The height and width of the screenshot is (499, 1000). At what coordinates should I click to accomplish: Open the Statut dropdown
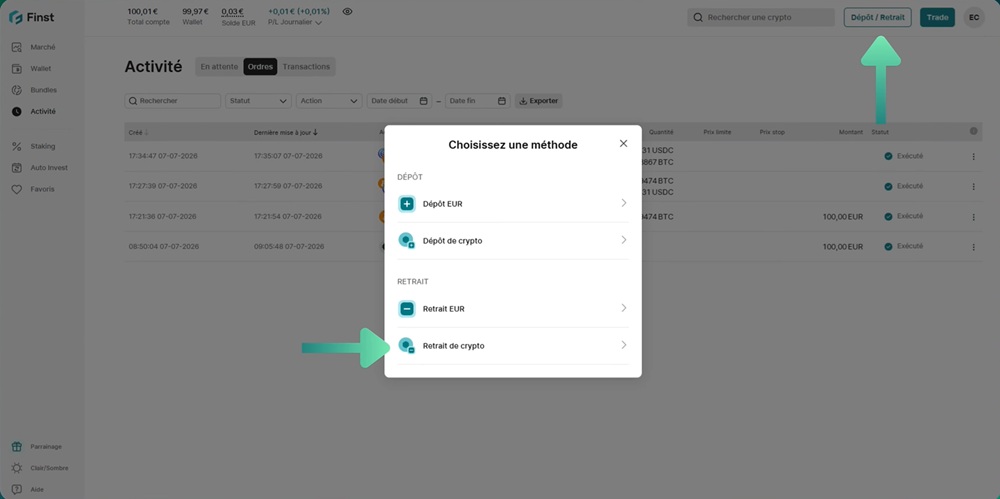tap(258, 101)
